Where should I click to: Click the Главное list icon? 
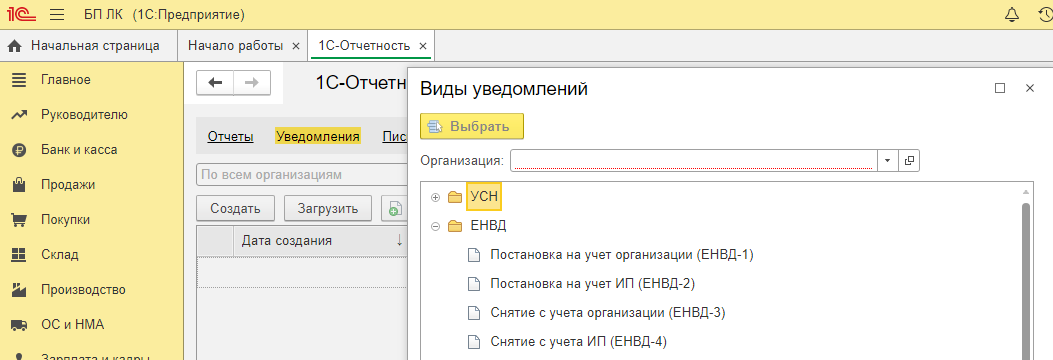(x=19, y=80)
